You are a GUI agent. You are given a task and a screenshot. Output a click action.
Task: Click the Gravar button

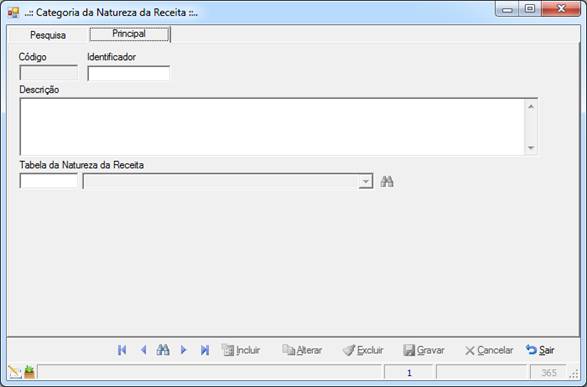424,350
